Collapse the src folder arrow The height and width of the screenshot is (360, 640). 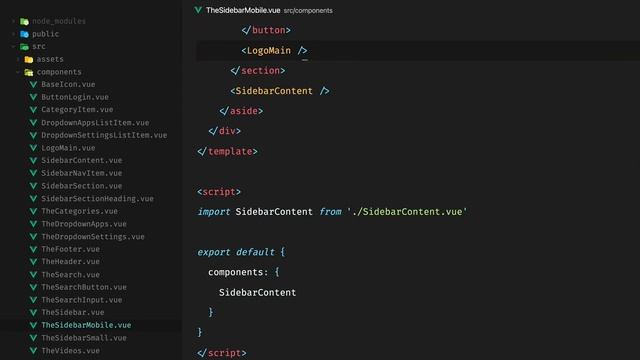13,47
